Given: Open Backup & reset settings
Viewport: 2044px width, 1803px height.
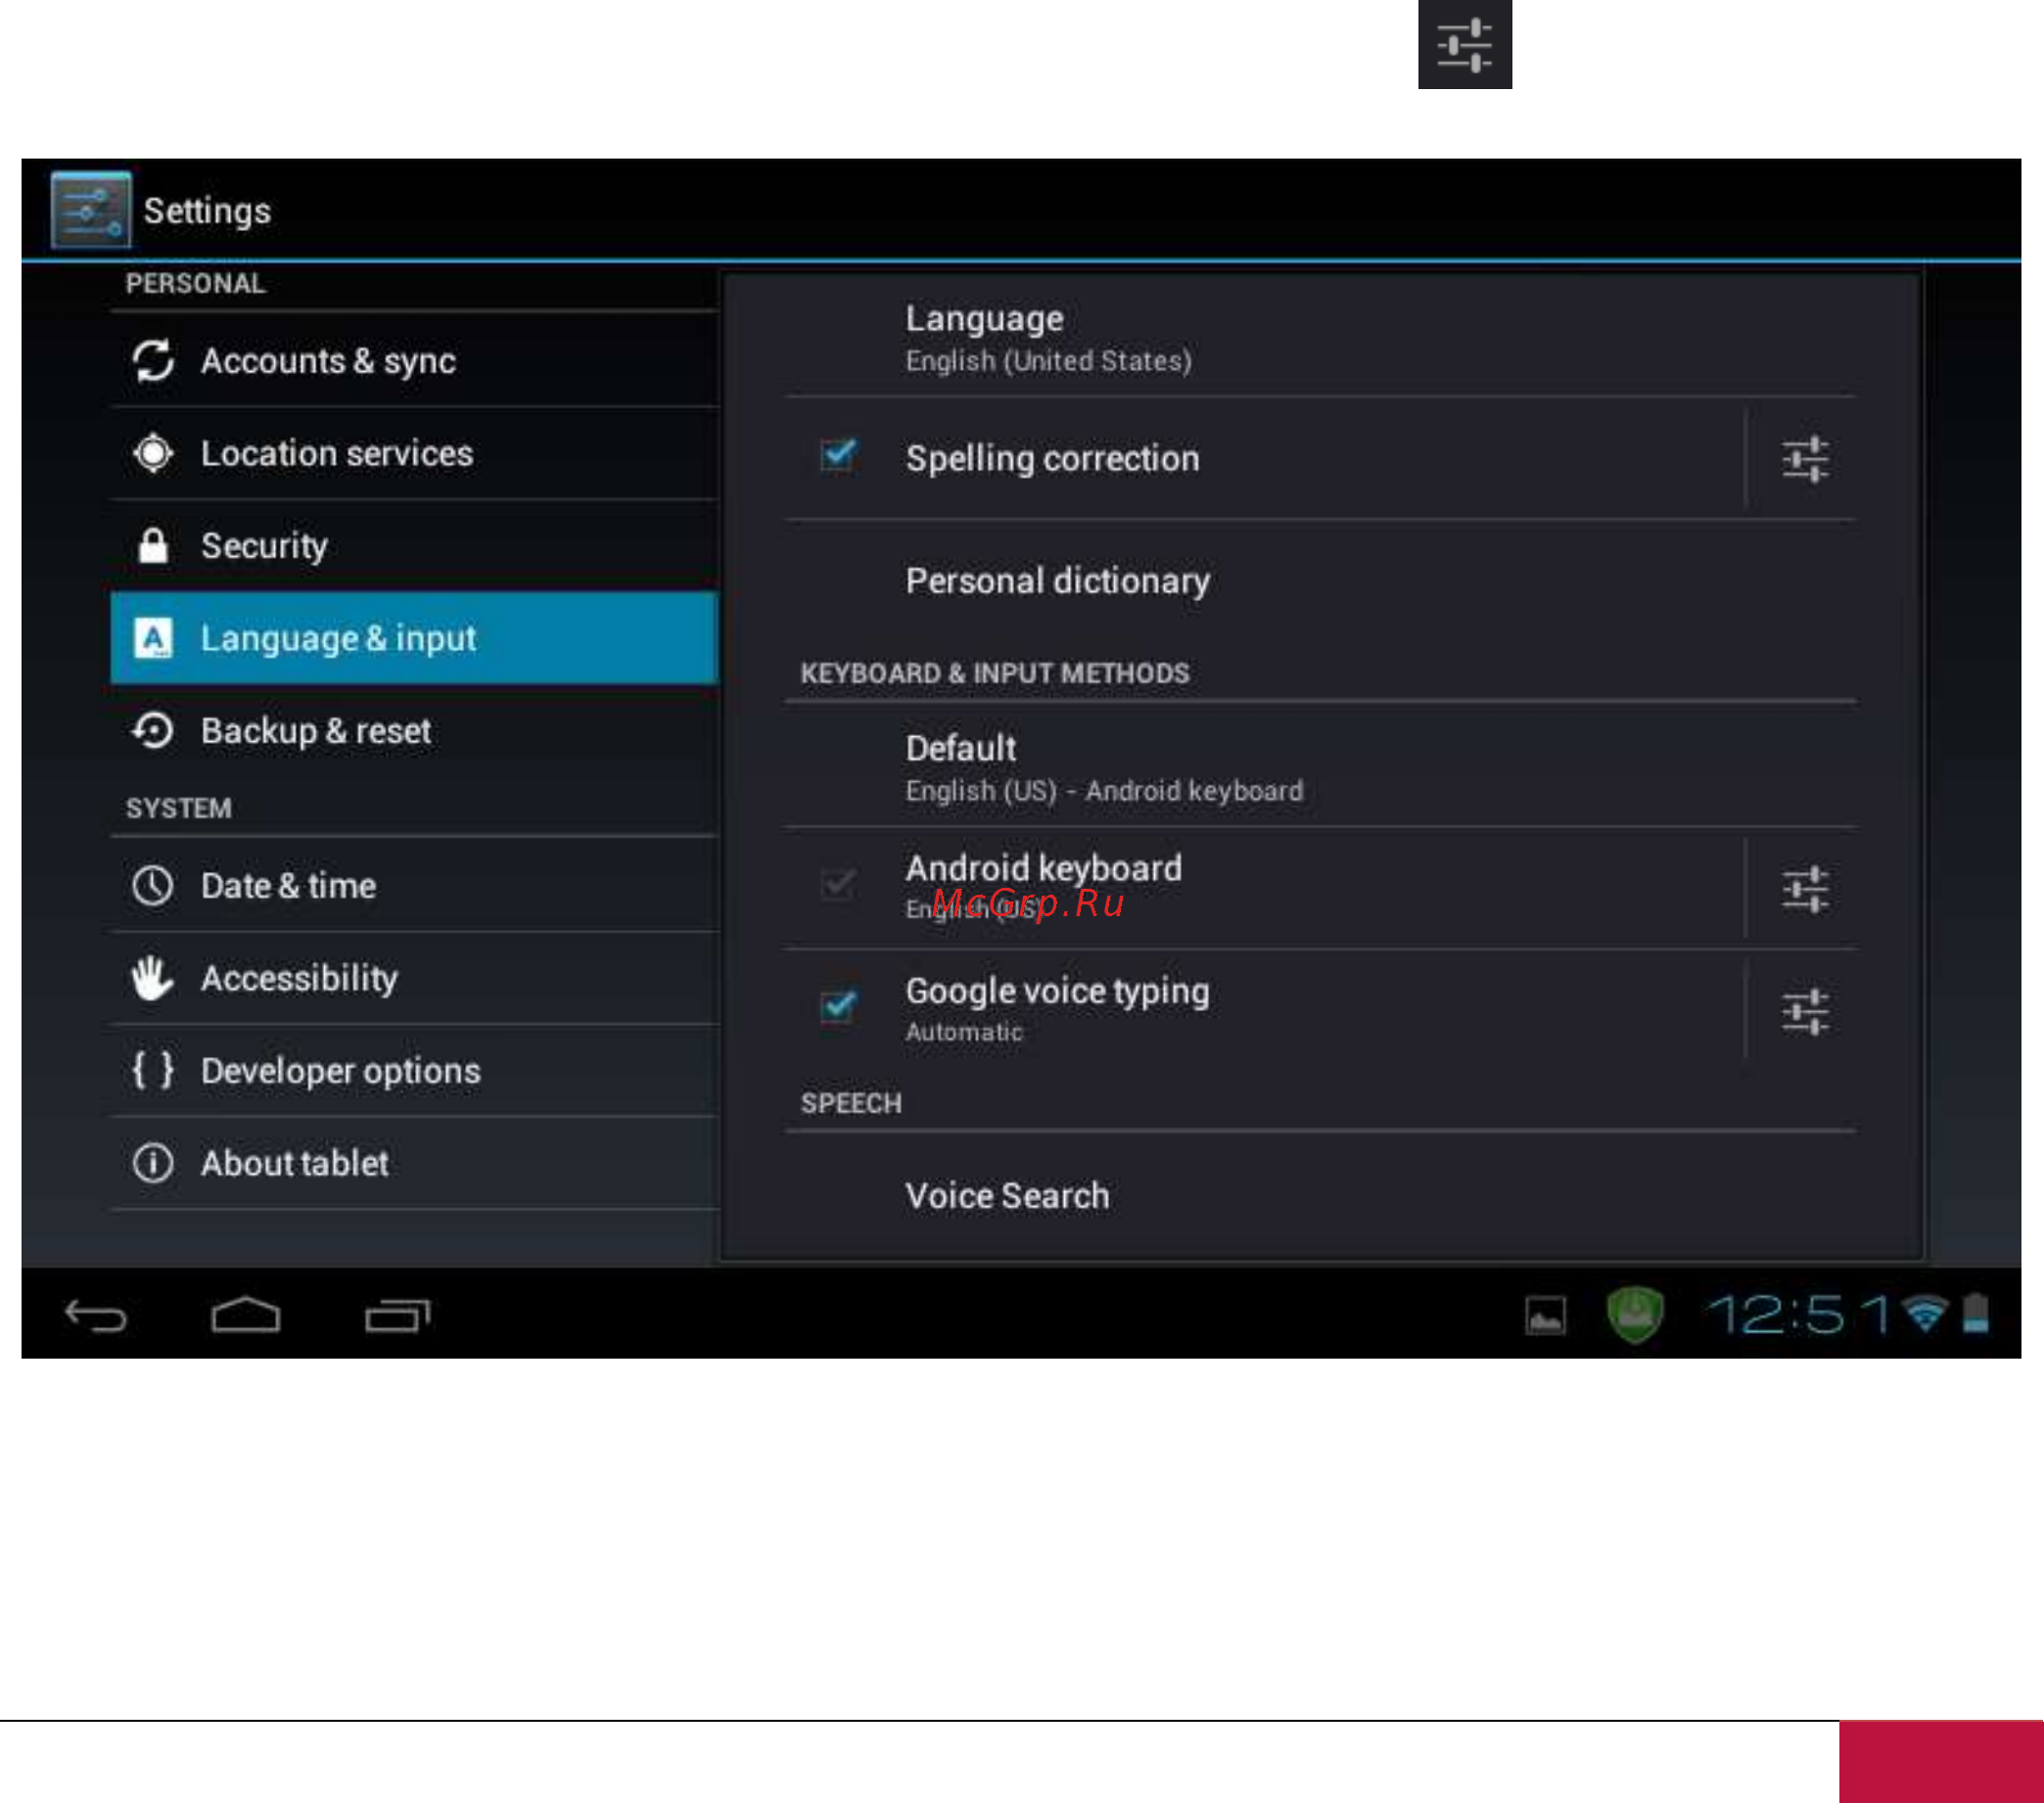Looking at the screenshot, I should coord(414,731).
